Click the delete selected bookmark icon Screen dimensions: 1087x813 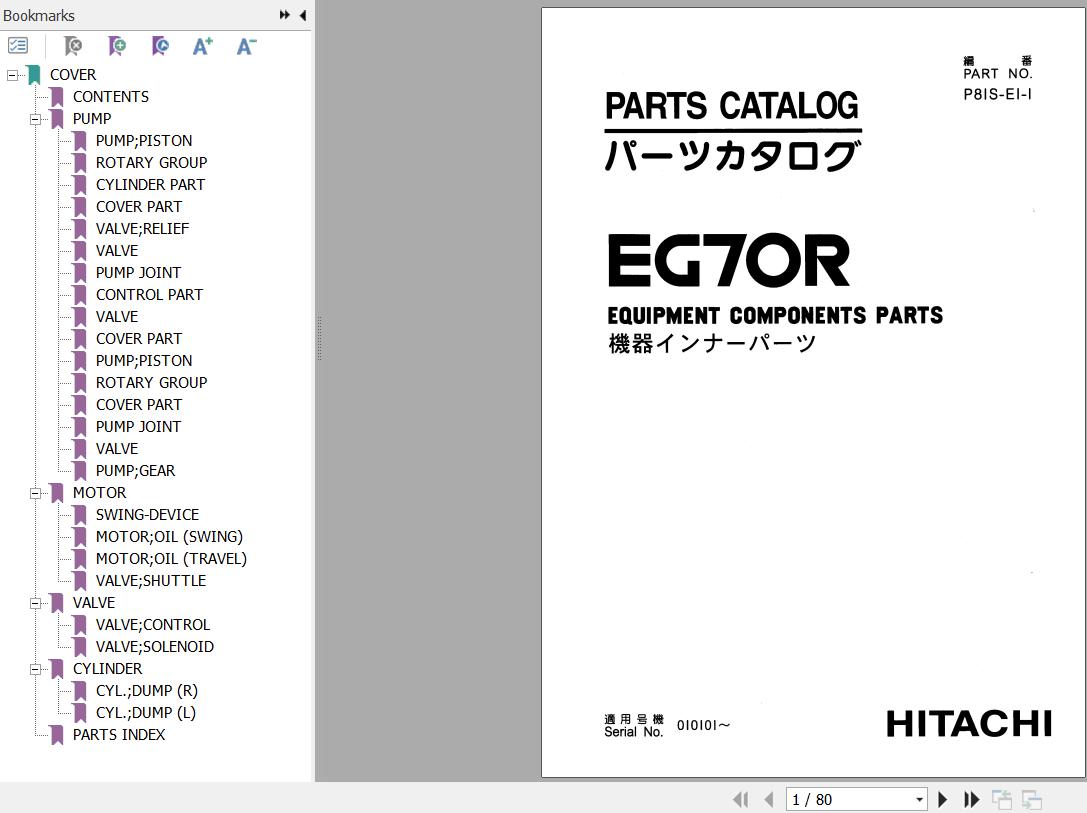(73, 46)
